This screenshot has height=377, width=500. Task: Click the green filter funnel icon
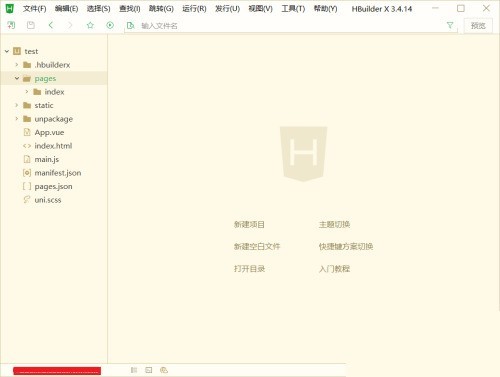click(x=450, y=25)
